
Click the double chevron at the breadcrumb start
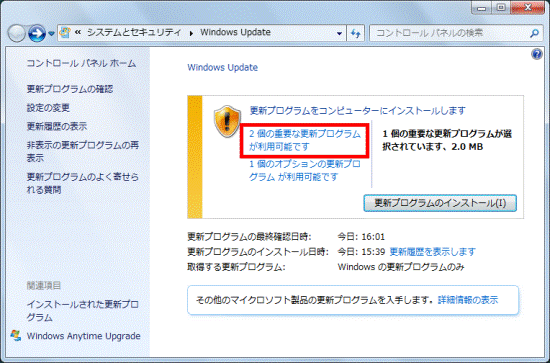(78, 33)
